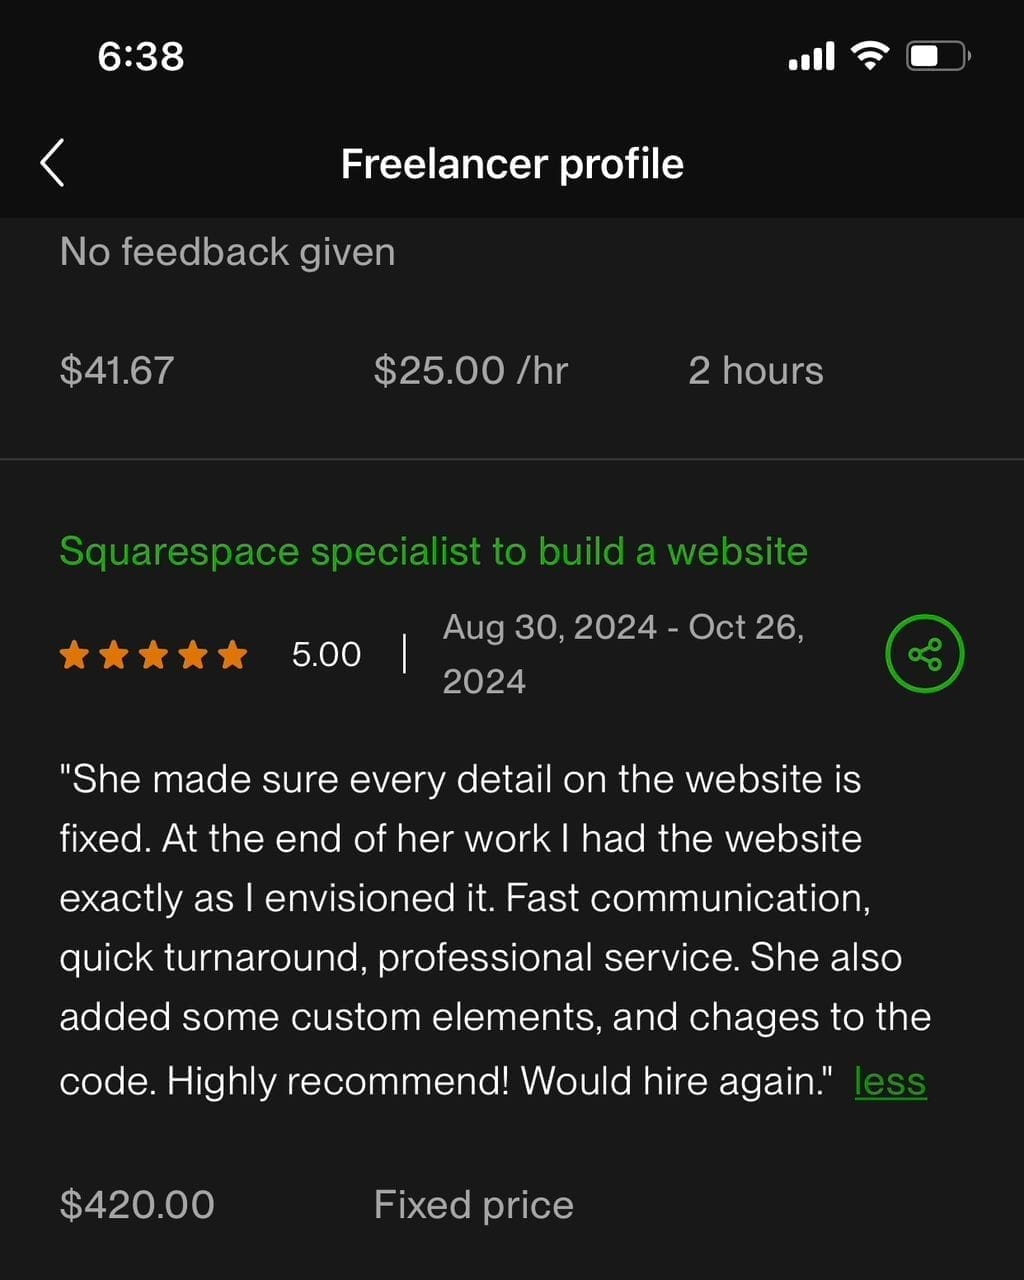Tap the Wi-Fi status icon

pyautogui.click(x=870, y=56)
